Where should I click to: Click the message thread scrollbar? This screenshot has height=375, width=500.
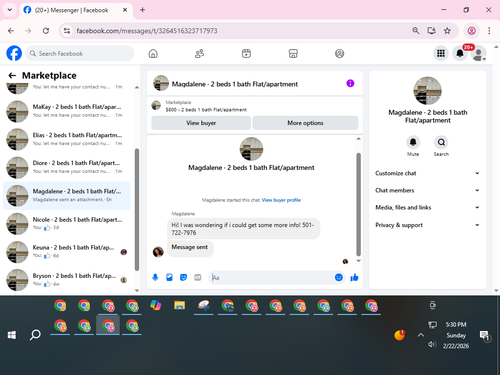(x=359, y=204)
